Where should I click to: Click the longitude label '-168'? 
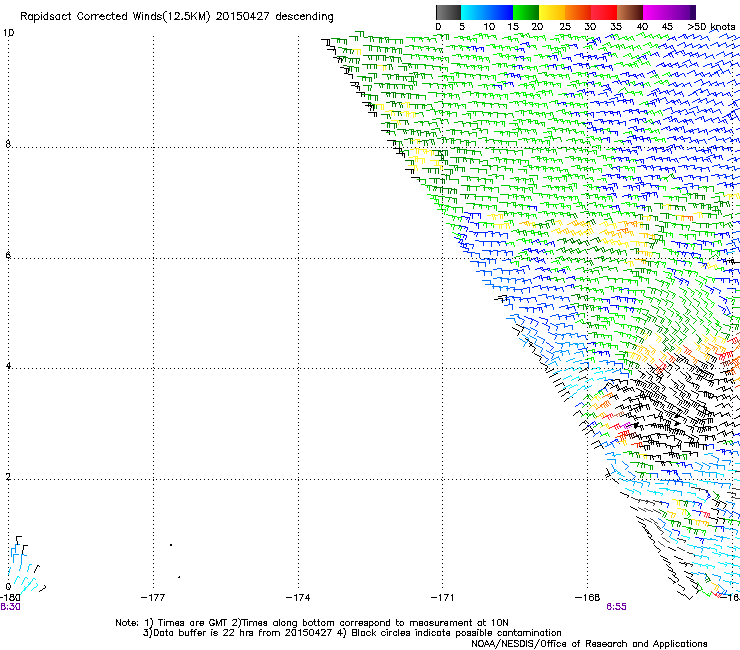[588, 597]
